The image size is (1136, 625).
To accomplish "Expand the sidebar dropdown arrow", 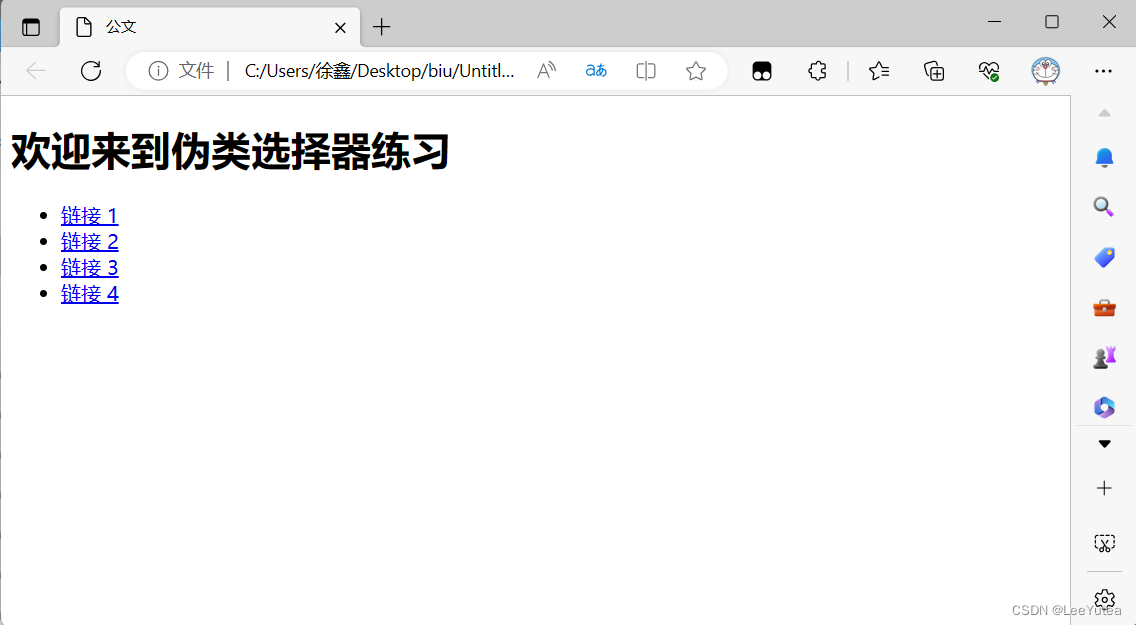I will pos(1104,443).
